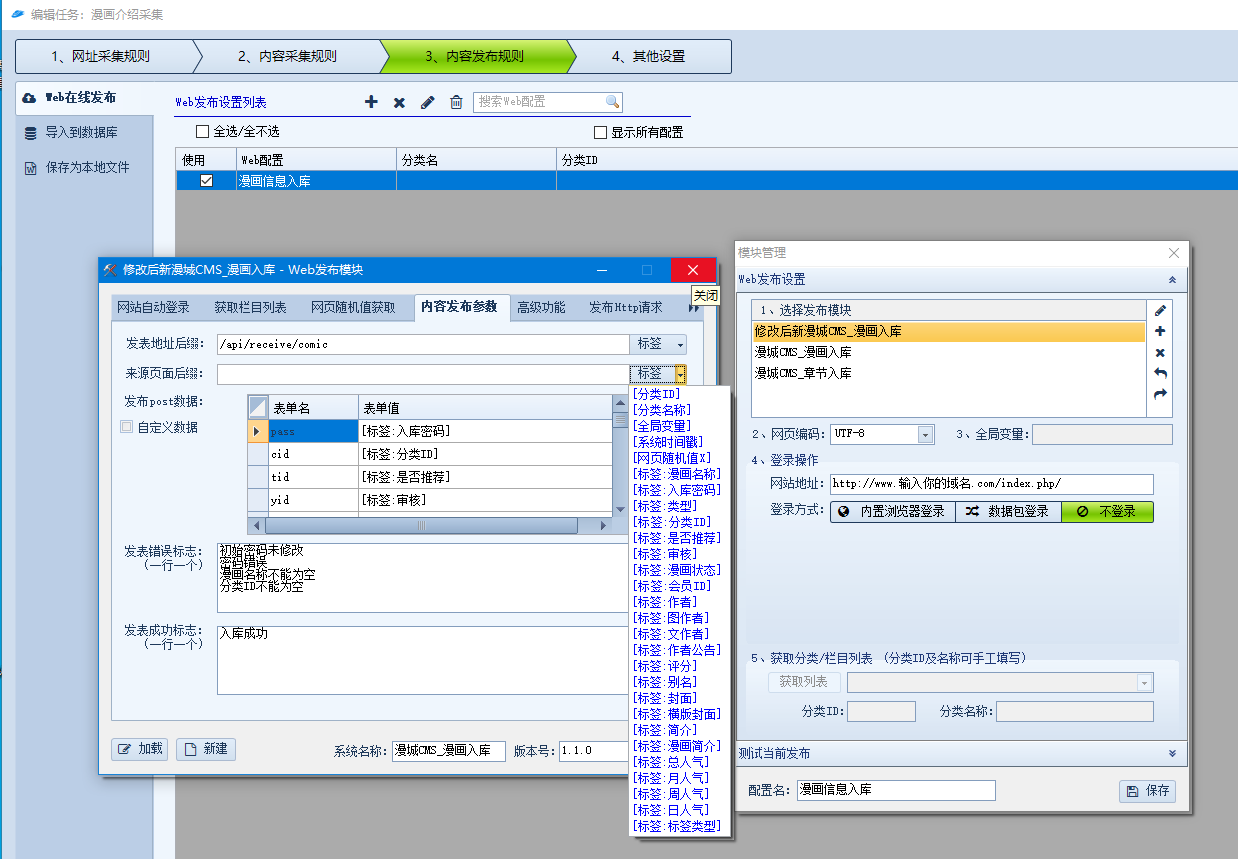The height and width of the screenshot is (859, 1238).
Task: Focus the 配置名 input field
Action: pos(896,790)
